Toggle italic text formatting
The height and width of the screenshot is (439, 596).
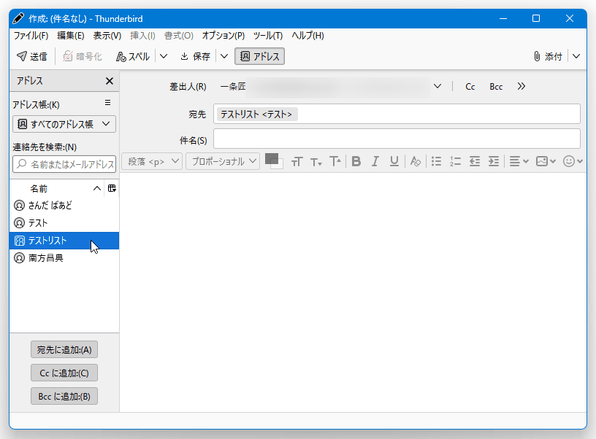pyautogui.click(x=376, y=162)
